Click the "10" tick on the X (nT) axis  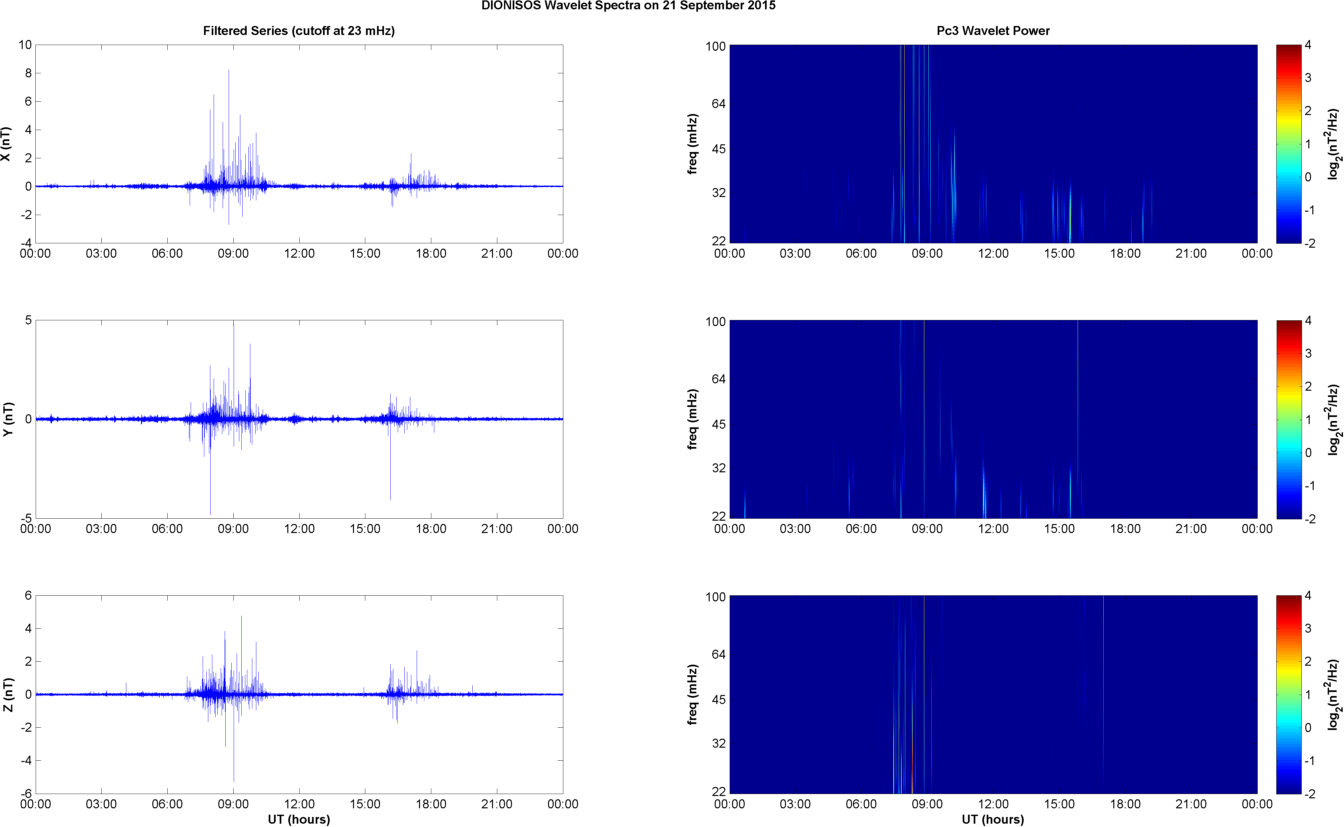click(x=25, y=45)
